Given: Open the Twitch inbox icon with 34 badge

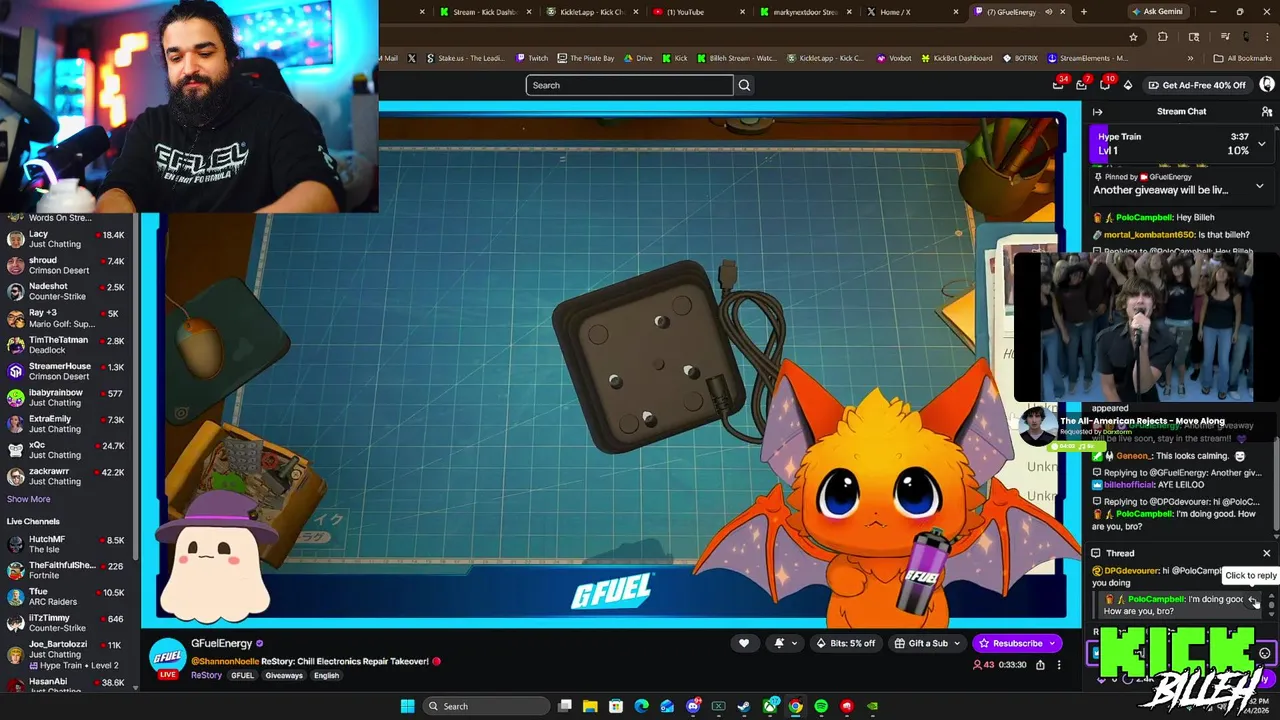Looking at the screenshot, I should click(x=1059, y=85).
